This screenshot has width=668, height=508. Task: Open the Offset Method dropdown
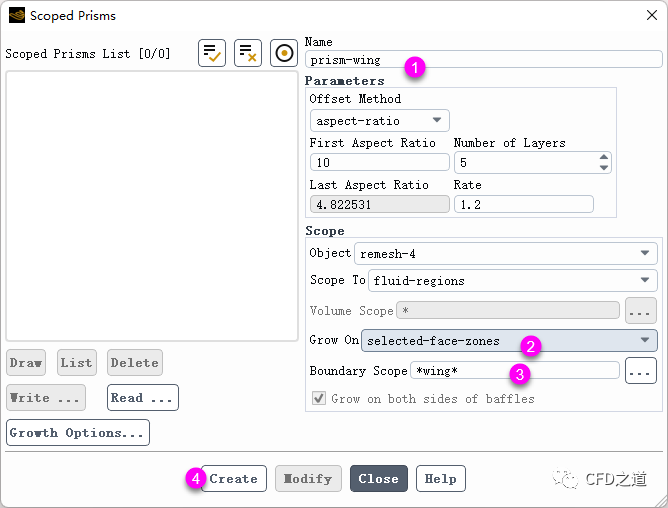click(379, 121)
